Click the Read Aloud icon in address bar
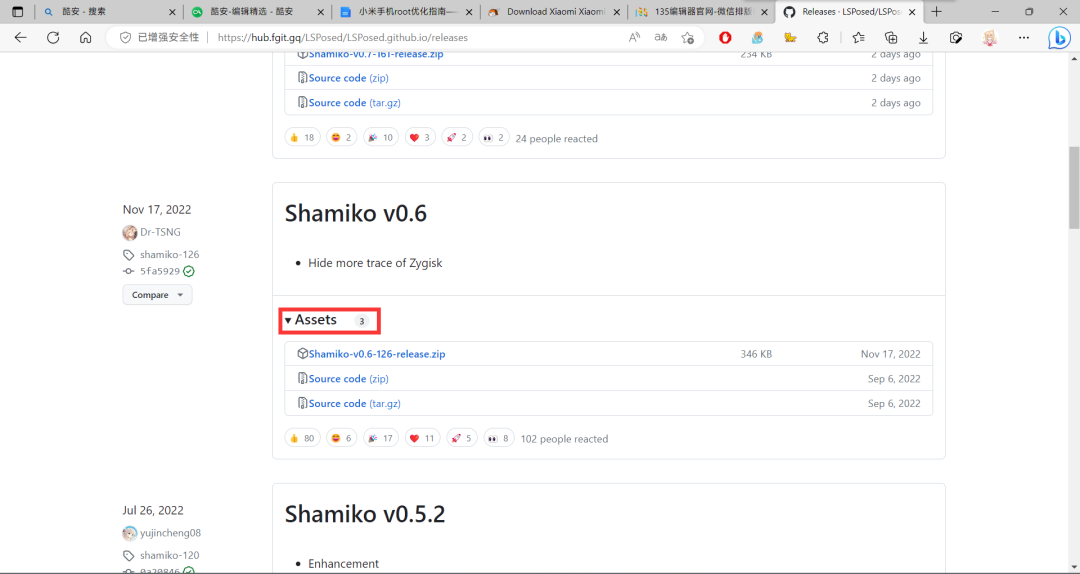The height and width of the screenshot is (574, 1080). point(634,37)
